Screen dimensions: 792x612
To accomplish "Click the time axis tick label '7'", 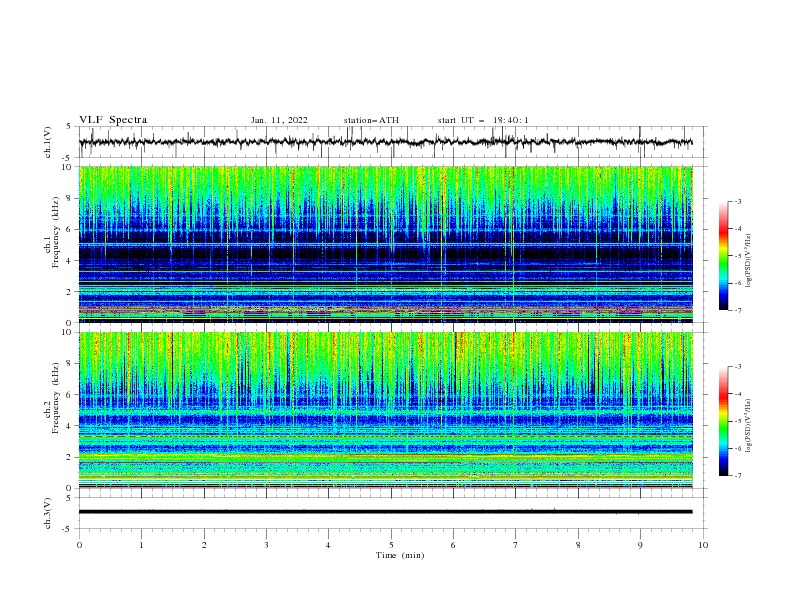I will point(516,545).
